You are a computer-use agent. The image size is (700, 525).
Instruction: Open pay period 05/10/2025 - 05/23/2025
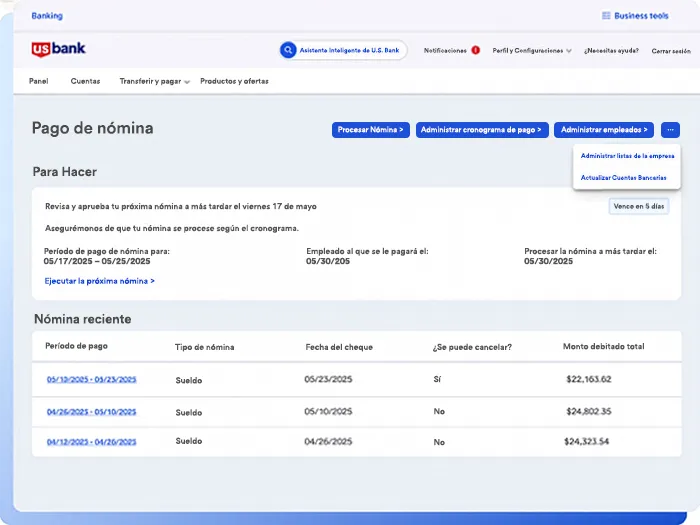point(91,380)
